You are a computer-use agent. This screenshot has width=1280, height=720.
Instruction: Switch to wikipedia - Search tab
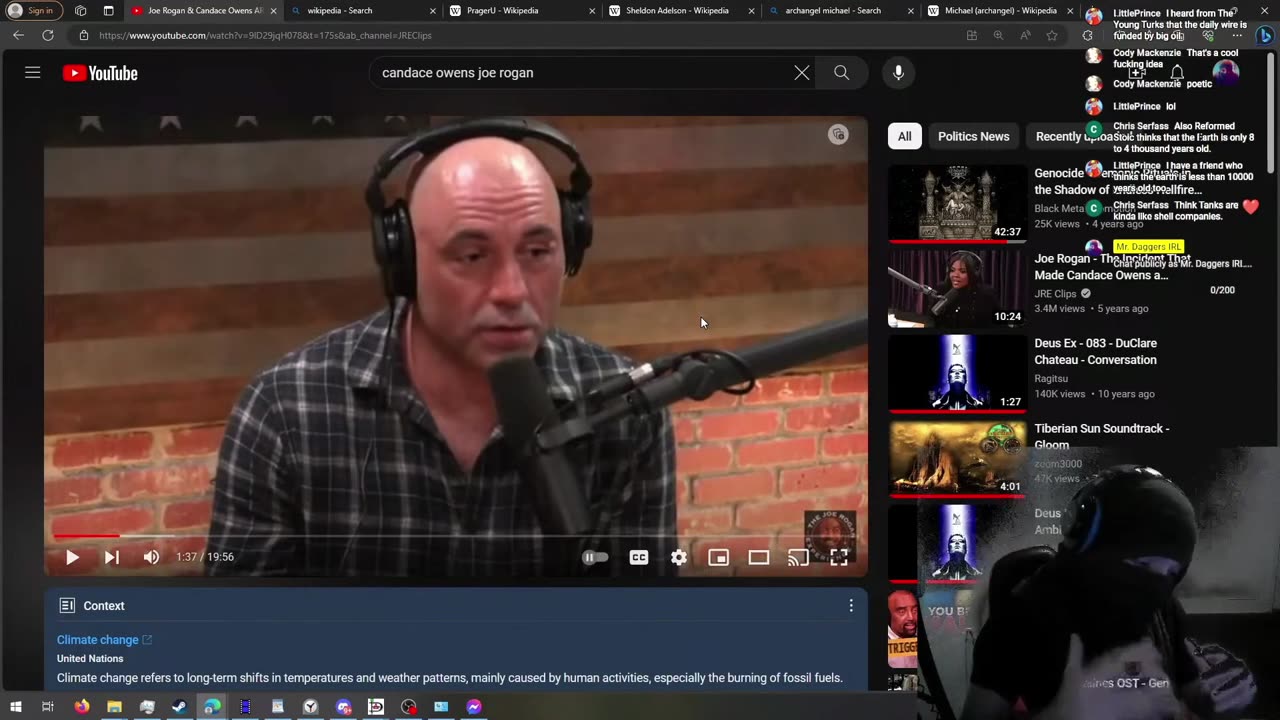pyautogui.click(x=362, y=11)
